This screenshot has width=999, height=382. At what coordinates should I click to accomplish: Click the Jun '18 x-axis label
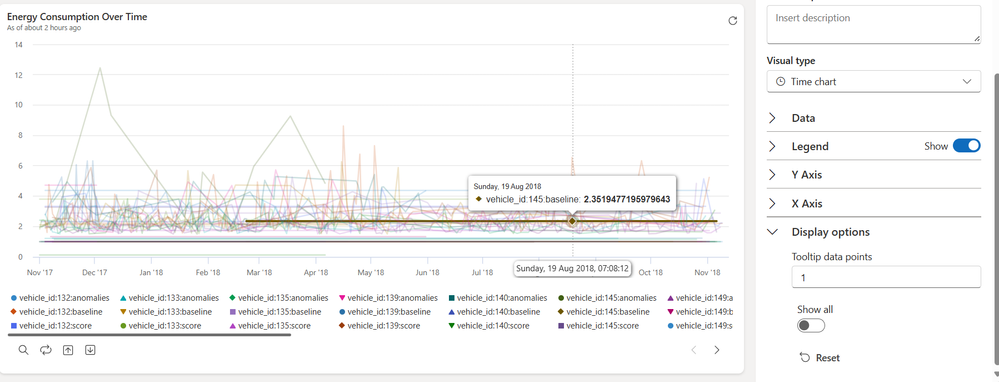[427, 272]
